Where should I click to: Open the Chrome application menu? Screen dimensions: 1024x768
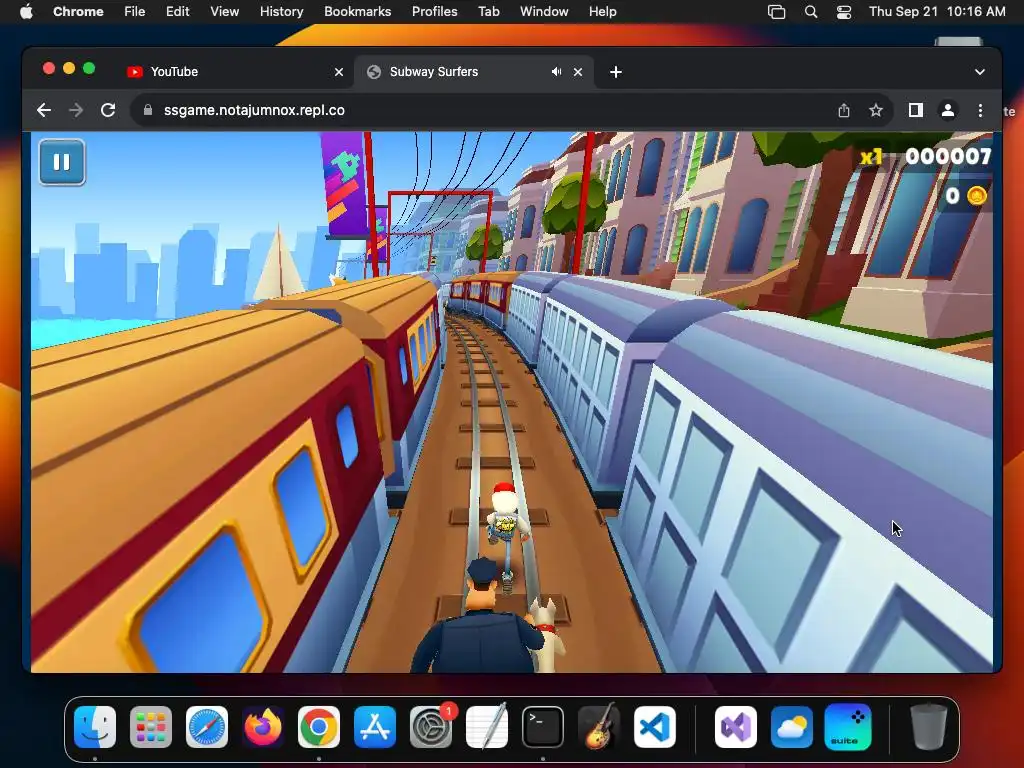[x=78, y=11]
